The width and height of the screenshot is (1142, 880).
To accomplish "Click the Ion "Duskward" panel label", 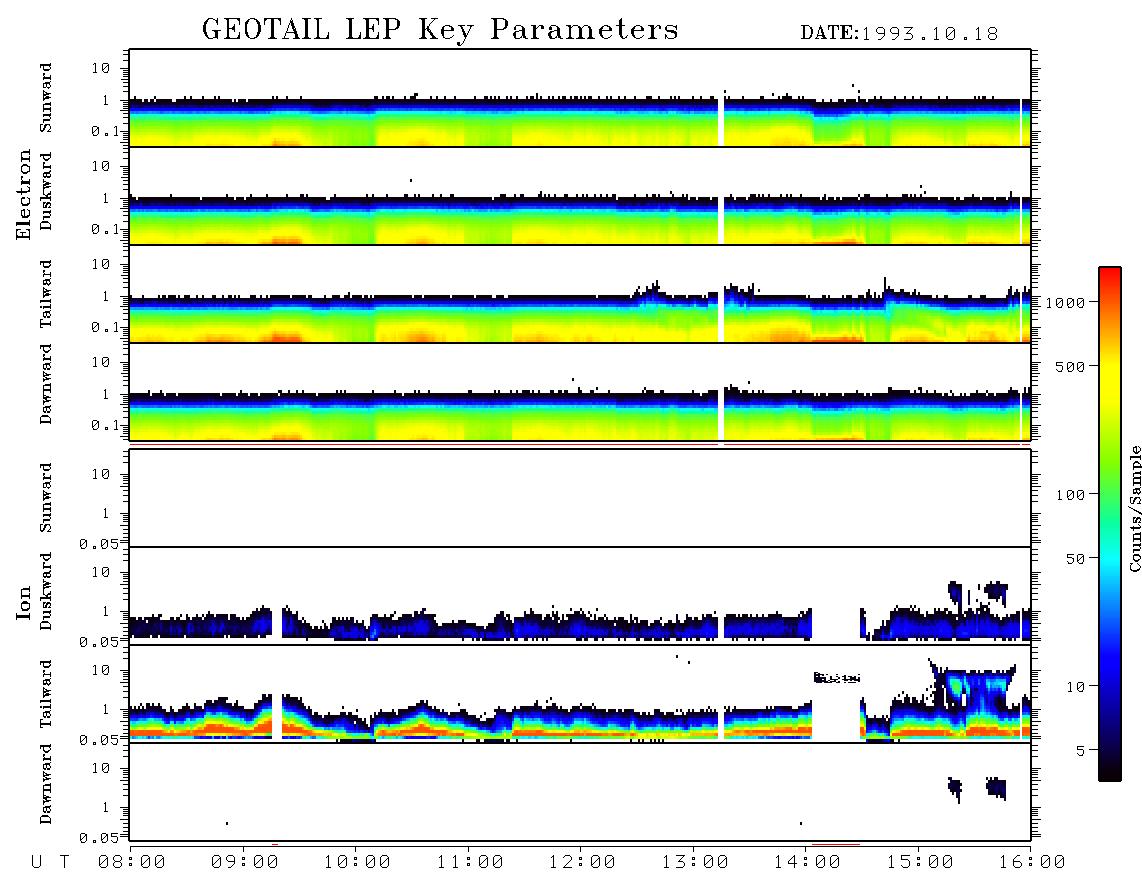I will 46,591.
